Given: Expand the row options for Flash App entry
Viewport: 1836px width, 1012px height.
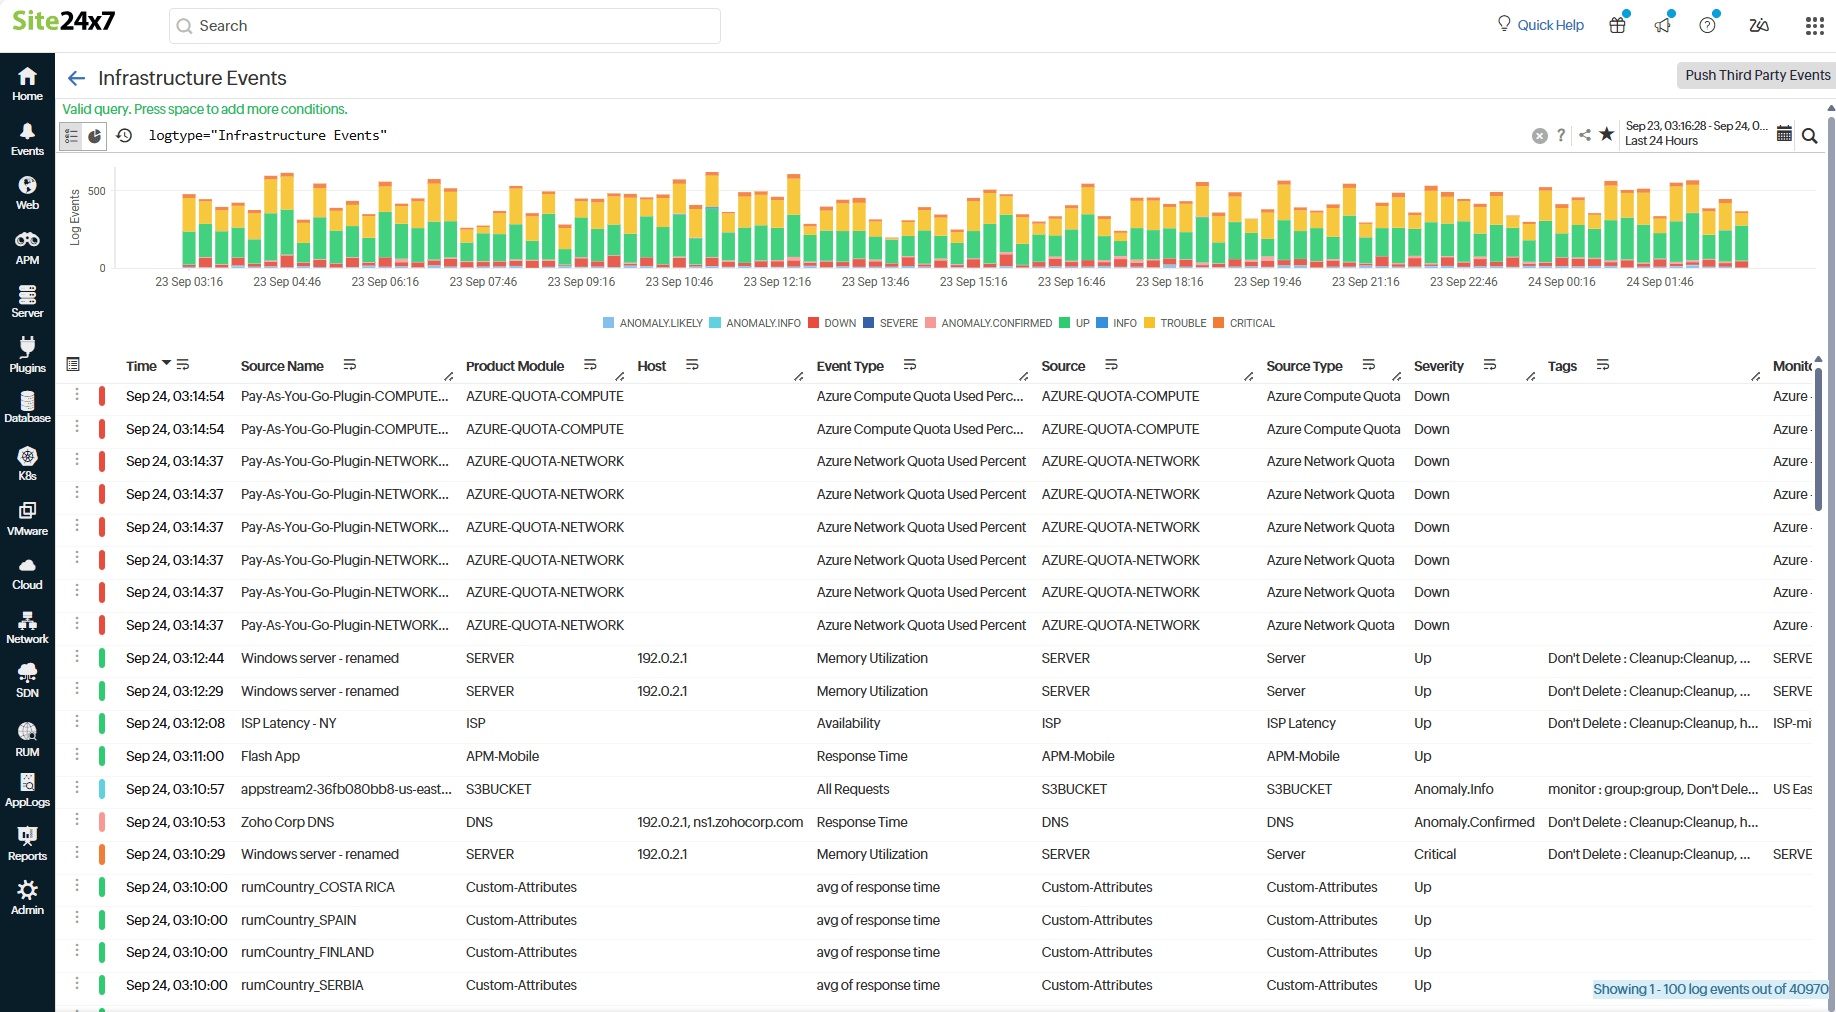Looking at the screenshot, I should tap(77, 756).
